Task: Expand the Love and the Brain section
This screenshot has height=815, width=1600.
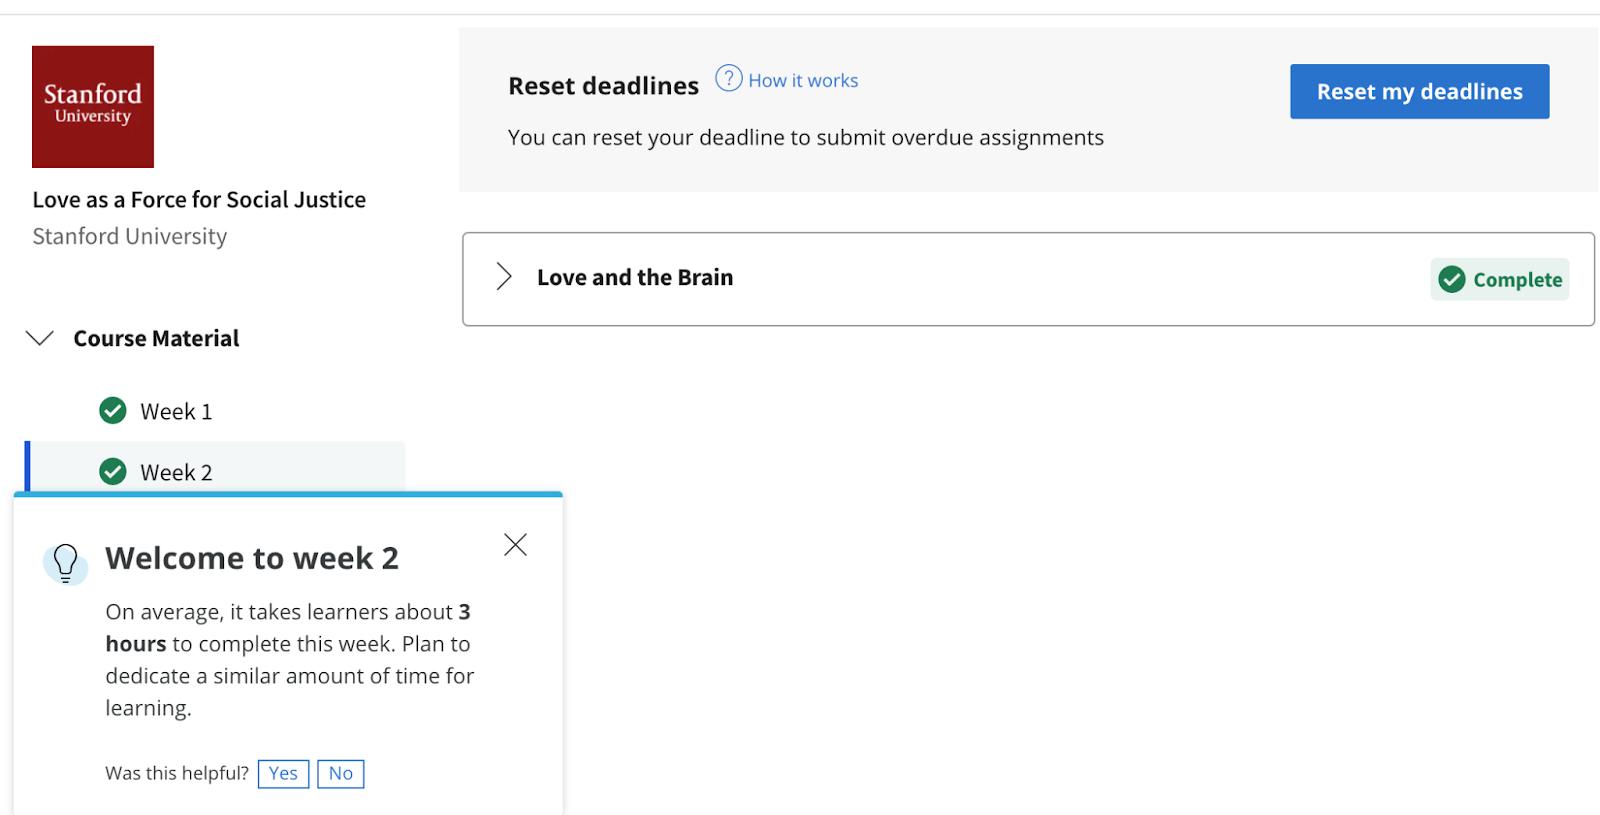Action: coord(504,277)
